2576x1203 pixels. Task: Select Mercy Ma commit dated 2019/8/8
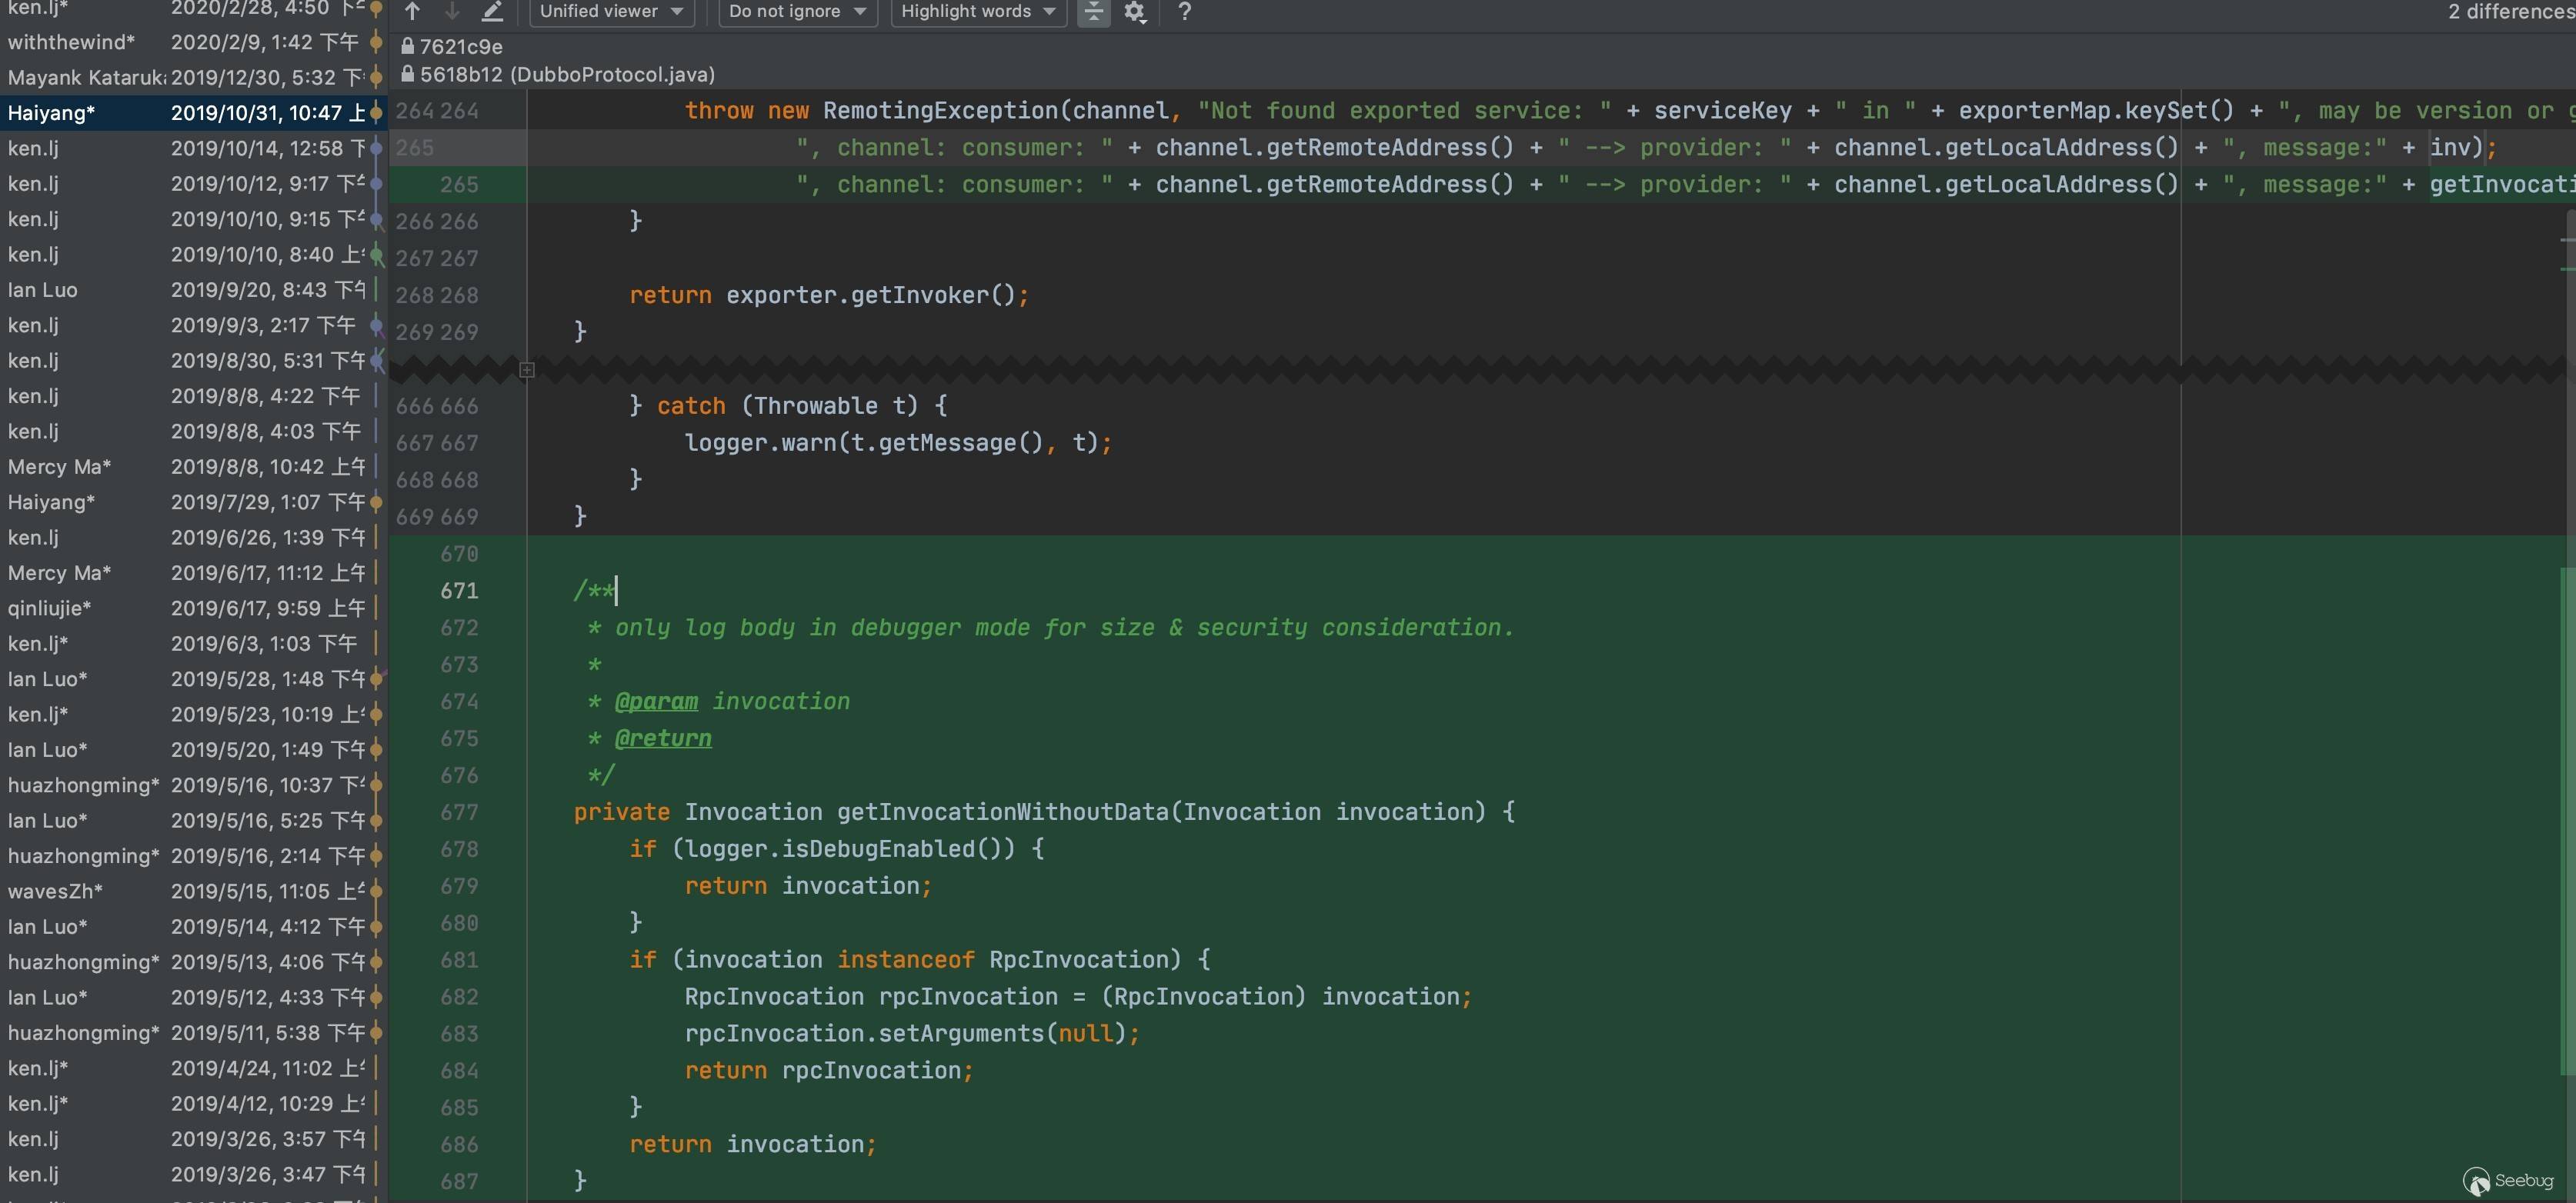click(194, 467)
